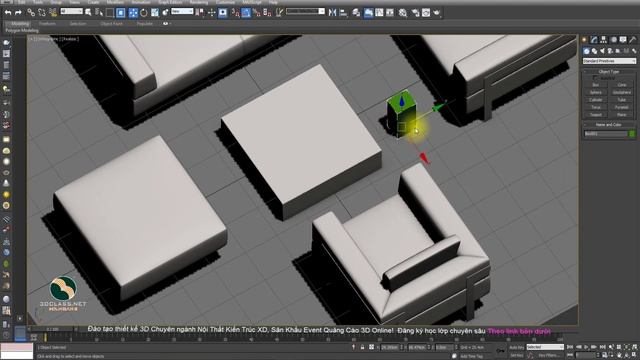Open the Display command panel
640x360 pixels.
623,40
